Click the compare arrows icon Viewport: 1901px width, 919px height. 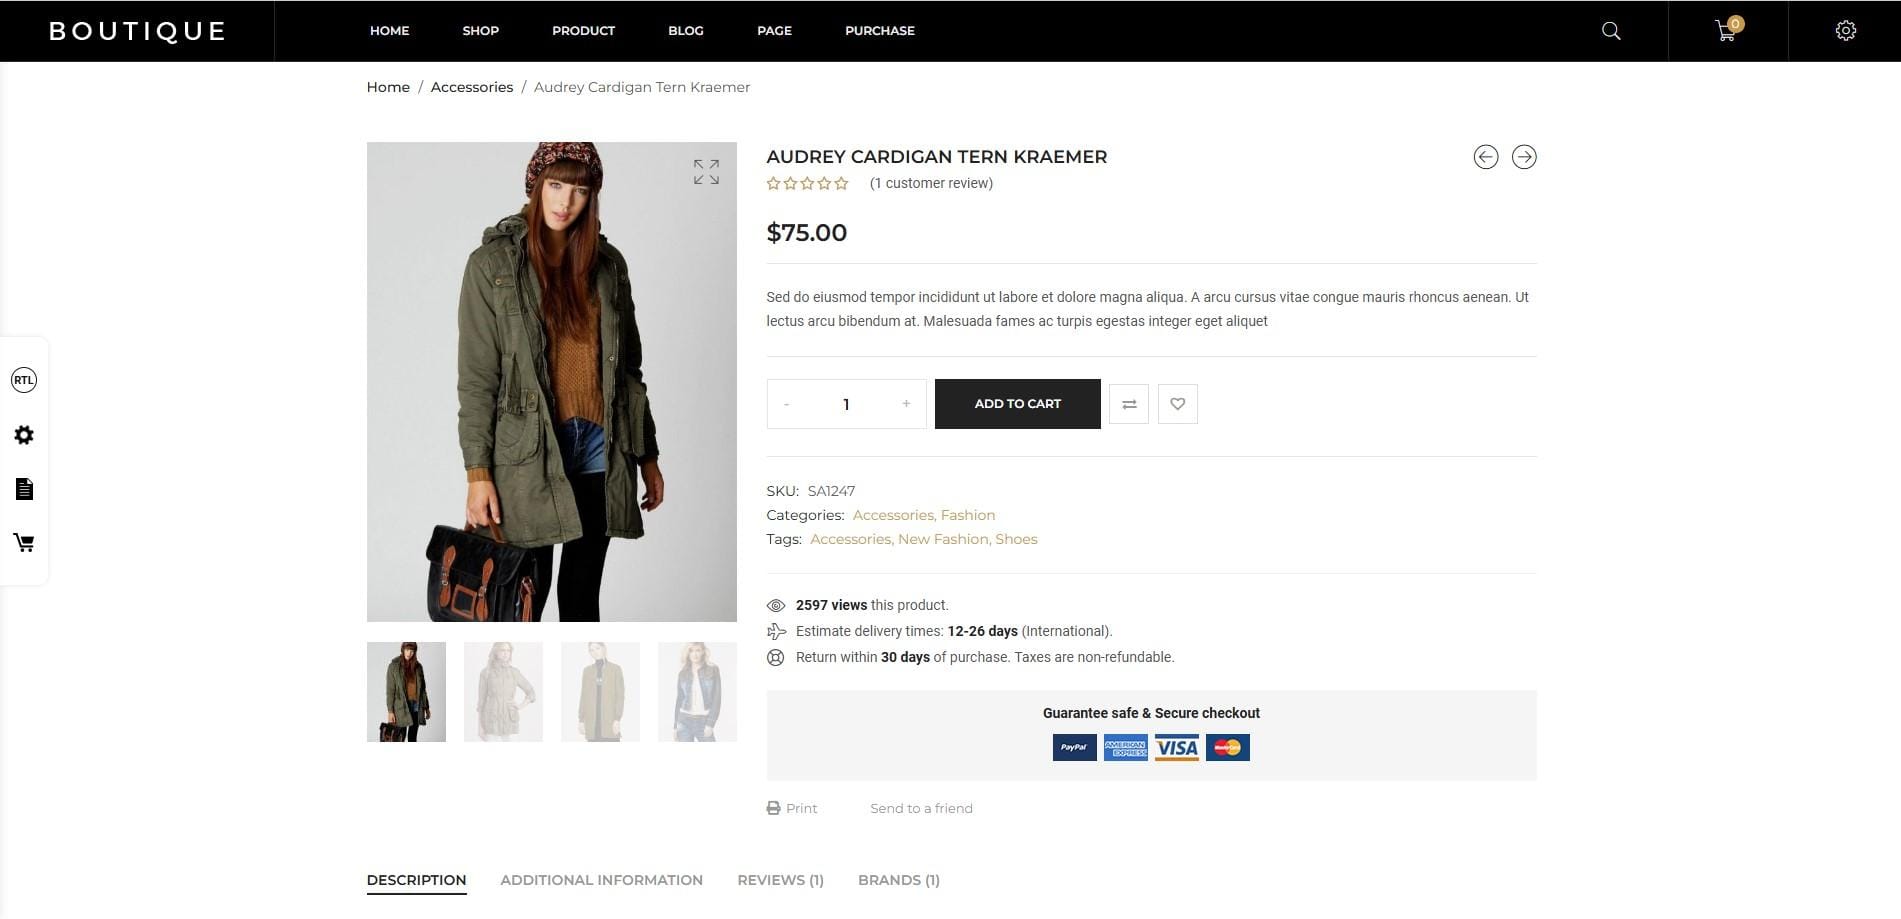point(1129,404)
